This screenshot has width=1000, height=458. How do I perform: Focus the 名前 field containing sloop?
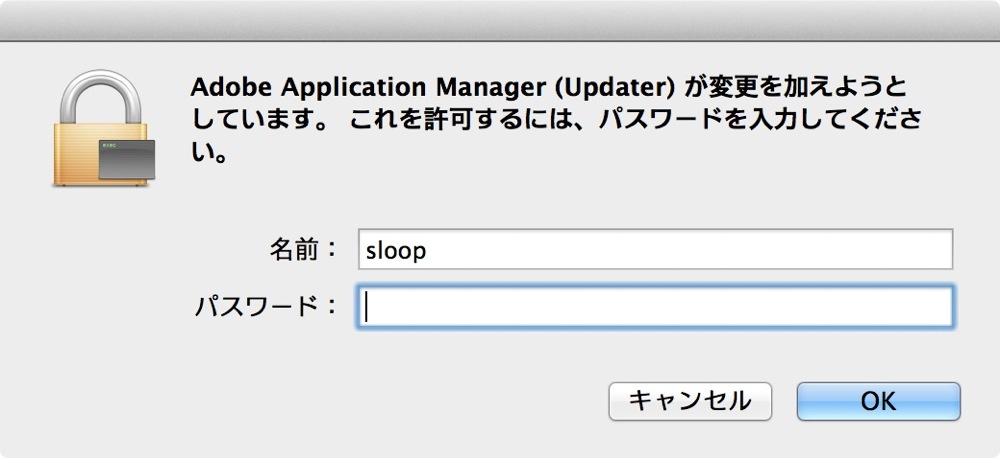[656, 249]
